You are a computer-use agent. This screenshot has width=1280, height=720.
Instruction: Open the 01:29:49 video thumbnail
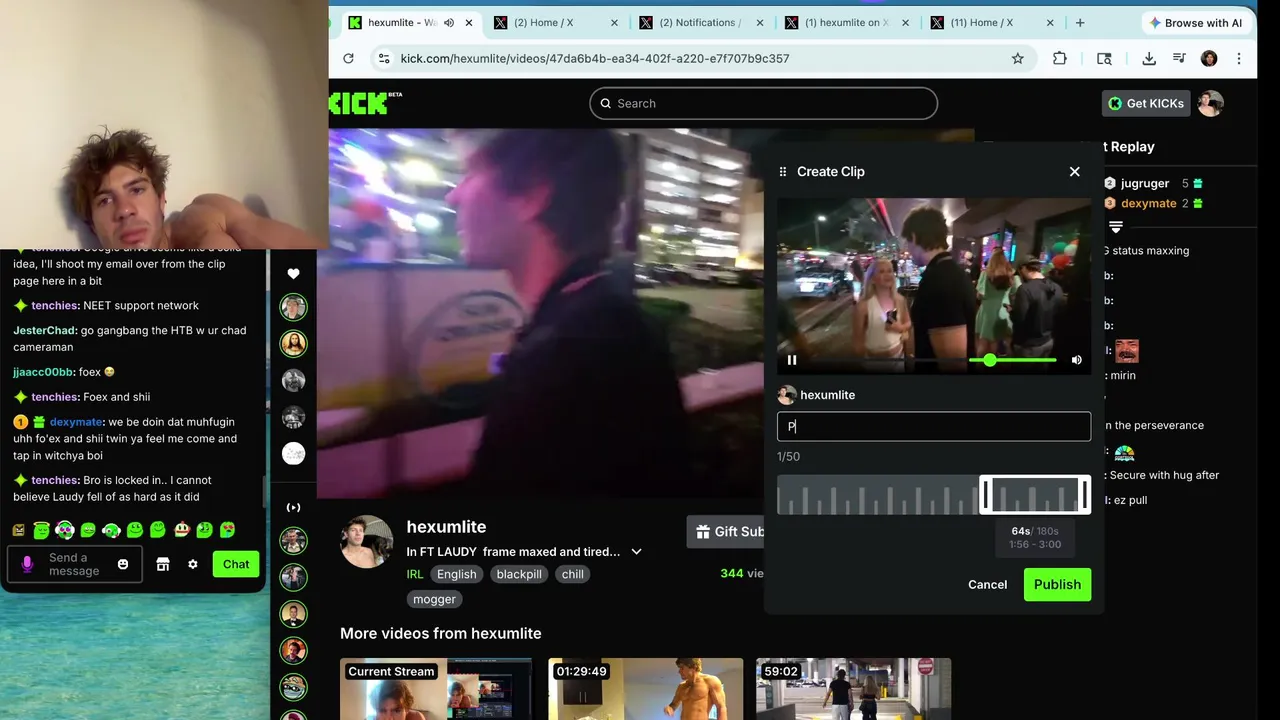tap(645, 689)
